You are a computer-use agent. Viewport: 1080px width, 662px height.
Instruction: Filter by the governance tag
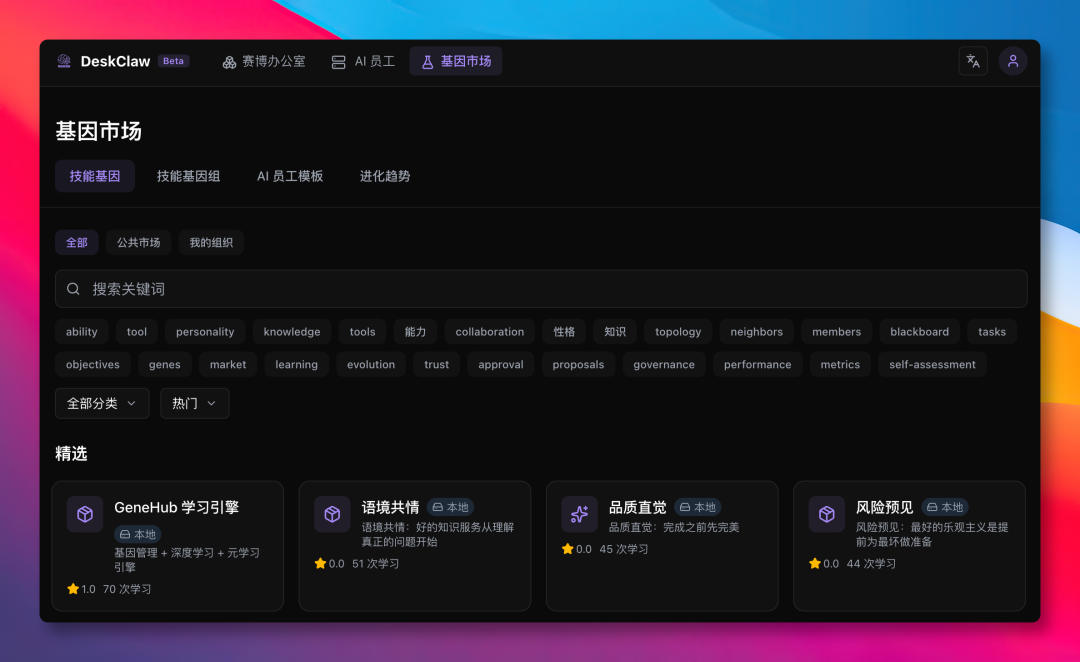pyautogui.click(x=664, y=364)
